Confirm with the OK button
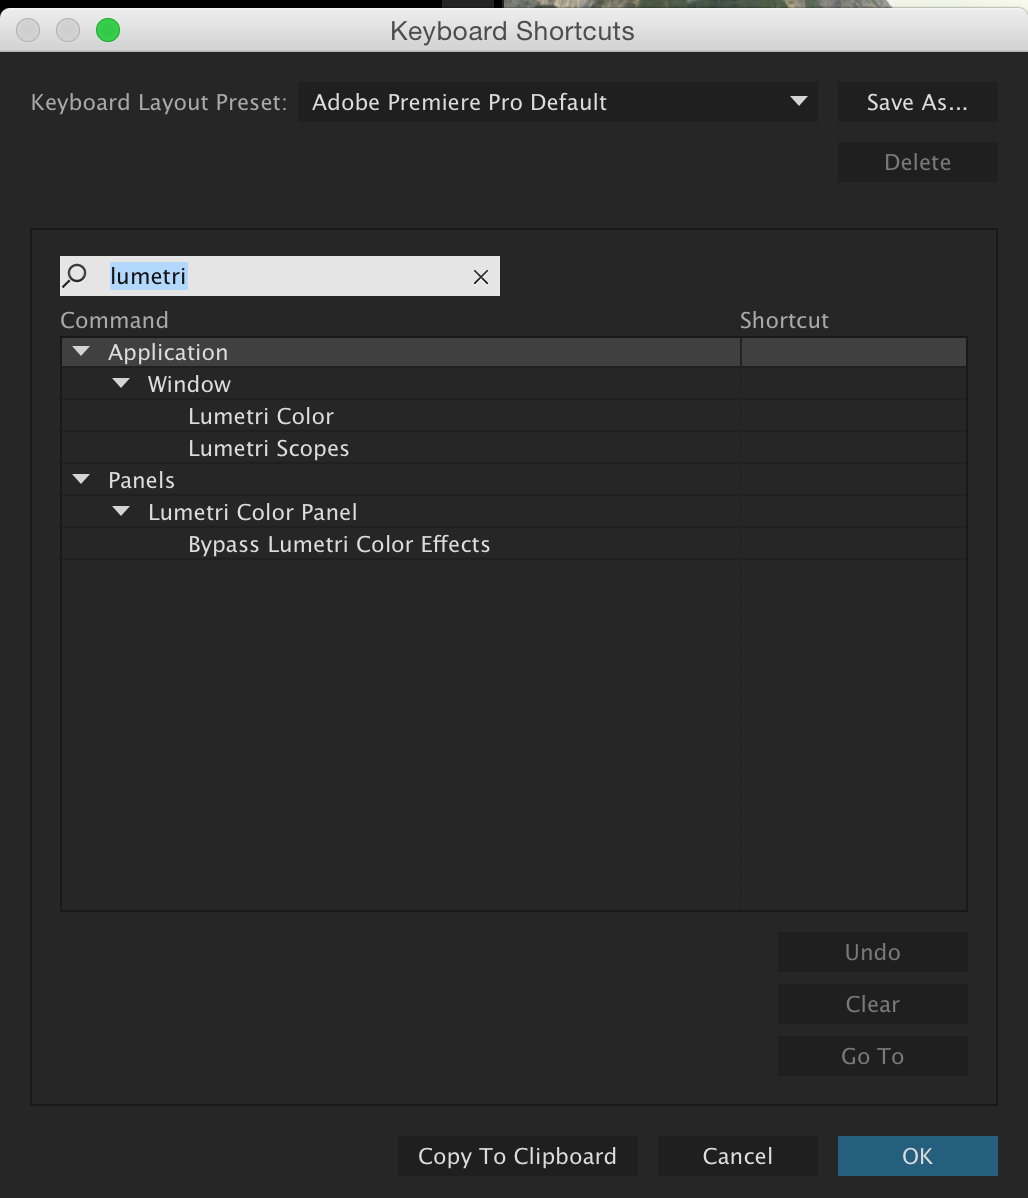This screenshot has width=1028, height=1198. [917, 1156]
